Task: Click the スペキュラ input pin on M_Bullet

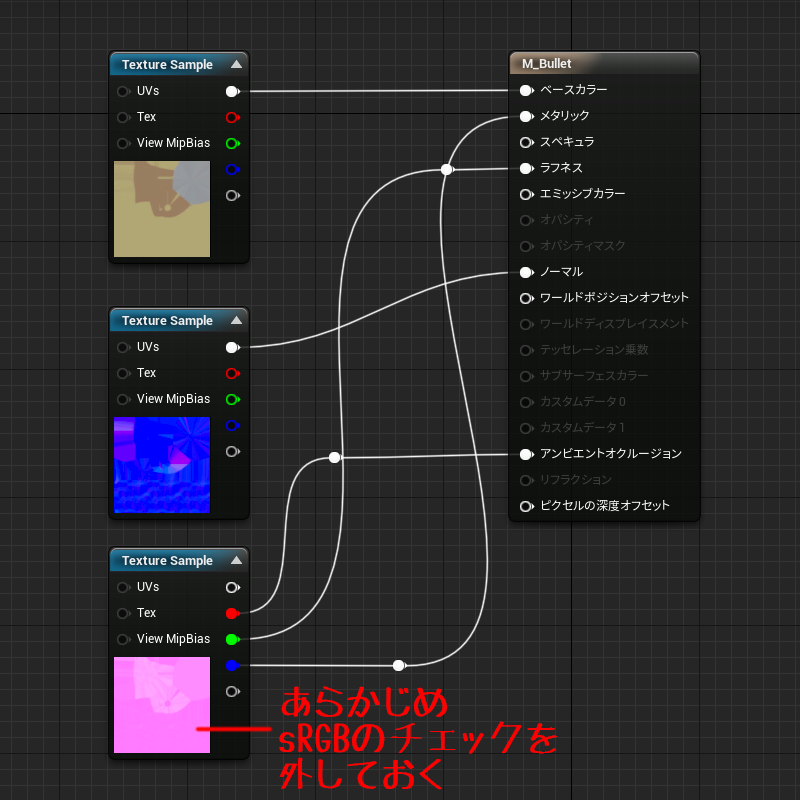Action: 527,143
